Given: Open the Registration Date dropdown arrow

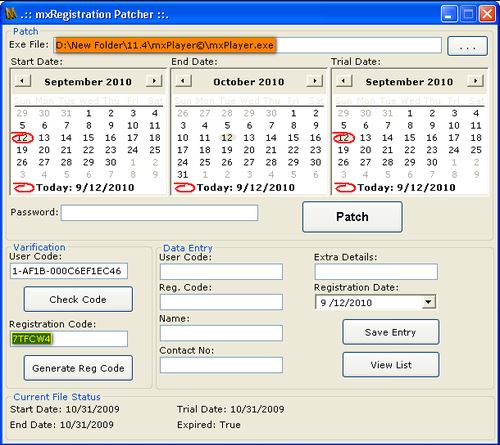Looking at the screenshot, I should 428,302.
